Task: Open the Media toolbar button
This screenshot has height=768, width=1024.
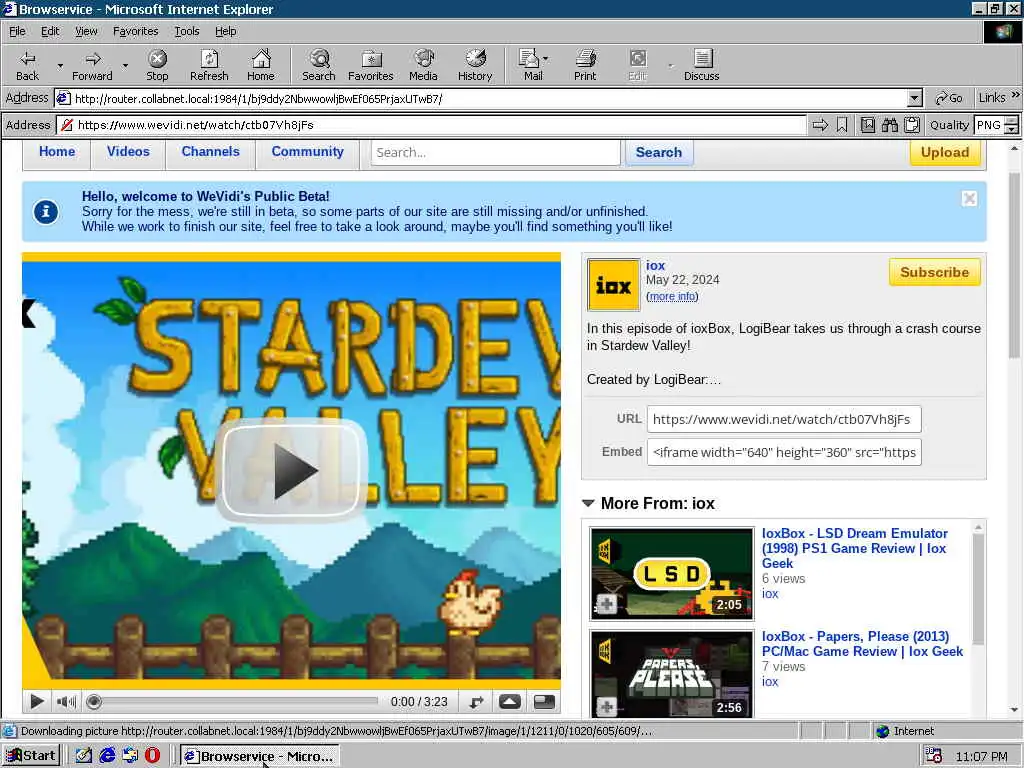Action: (423, 65)
